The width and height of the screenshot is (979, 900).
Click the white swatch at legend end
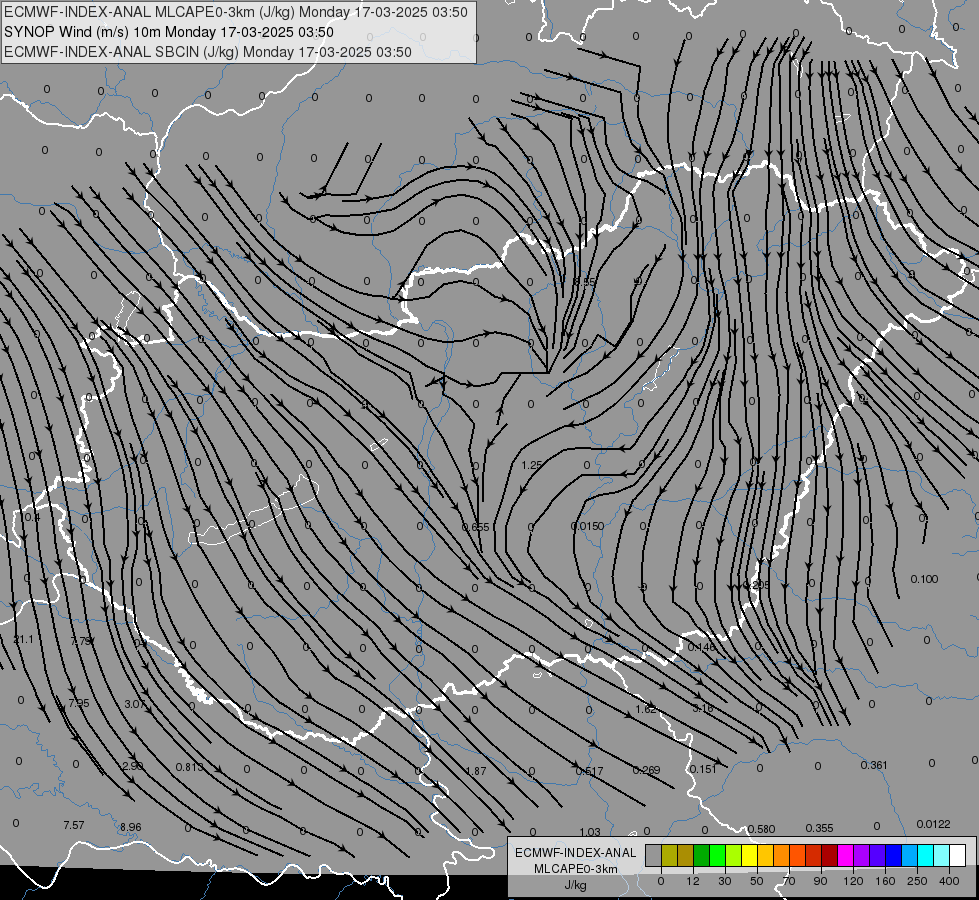tap(958, 855)
